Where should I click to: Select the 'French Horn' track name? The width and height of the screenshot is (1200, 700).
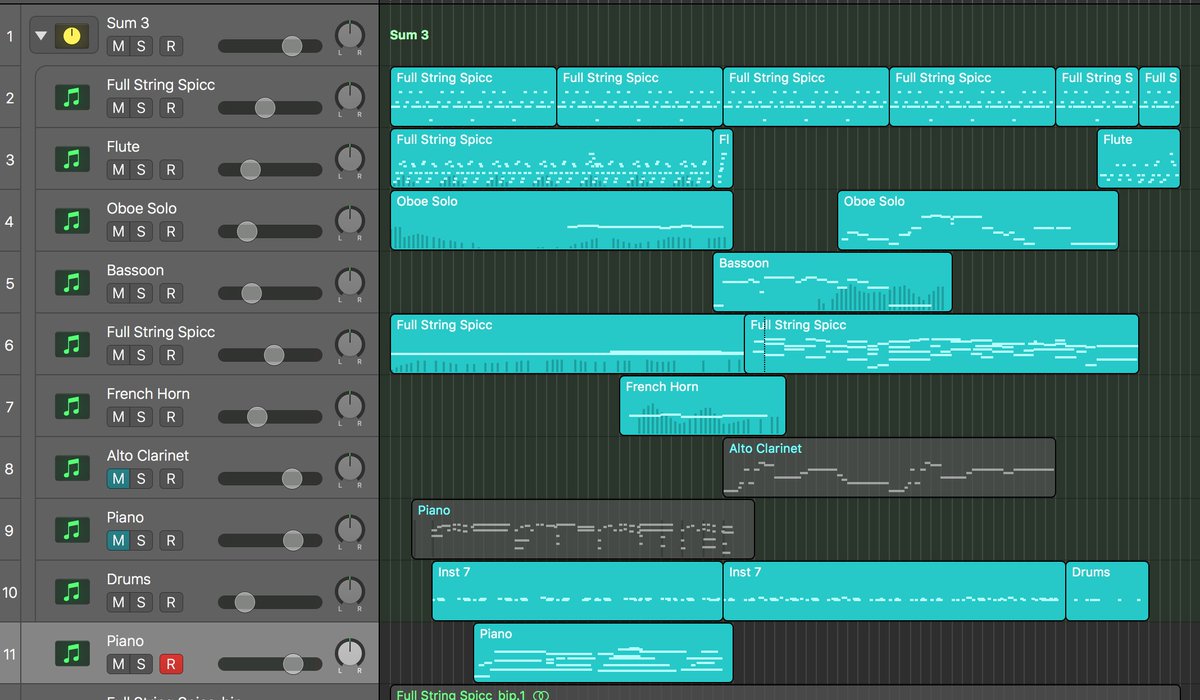(x=148, y=394)
